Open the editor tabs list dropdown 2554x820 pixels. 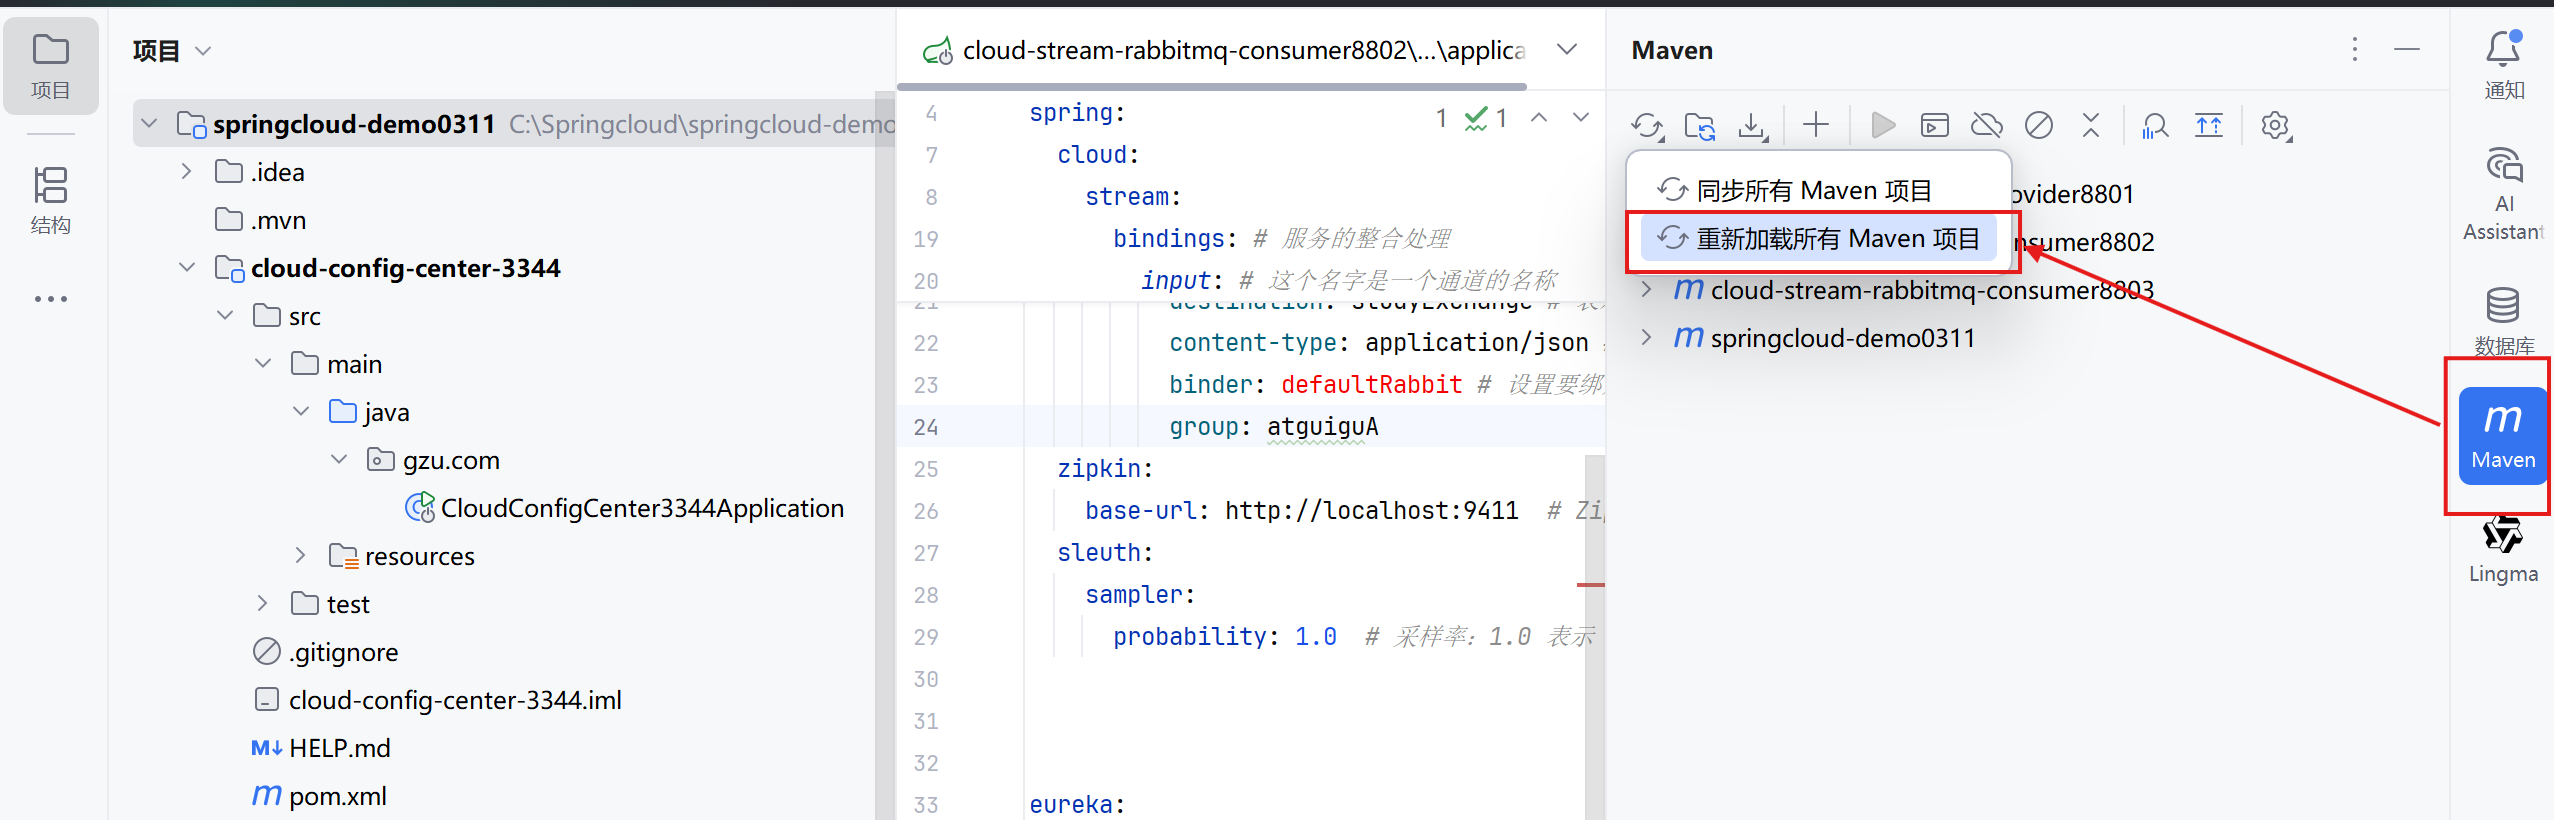[1567, 50]
